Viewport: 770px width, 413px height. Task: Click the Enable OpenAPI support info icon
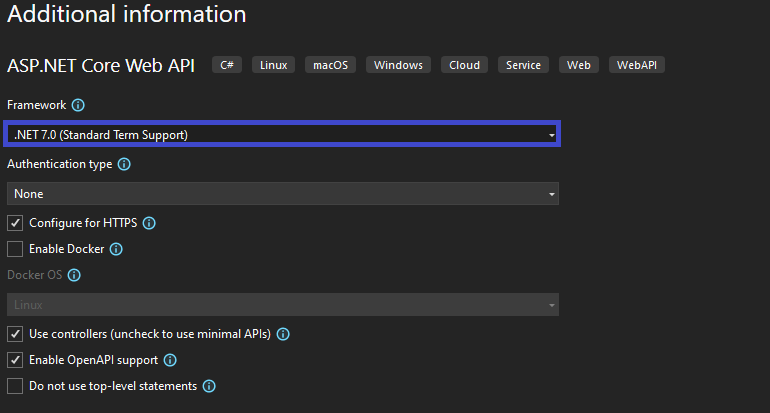pyautogui.click(x=170, y=360)
